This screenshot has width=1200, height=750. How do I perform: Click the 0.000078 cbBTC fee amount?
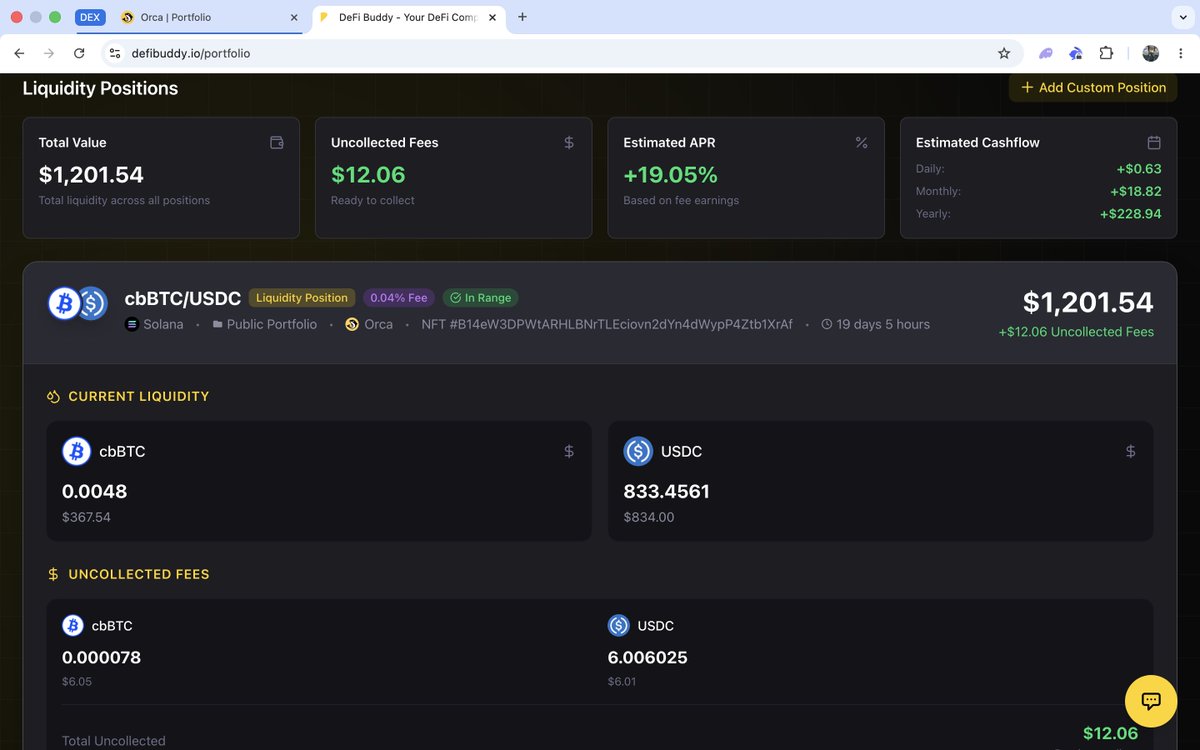coord(101,658)
